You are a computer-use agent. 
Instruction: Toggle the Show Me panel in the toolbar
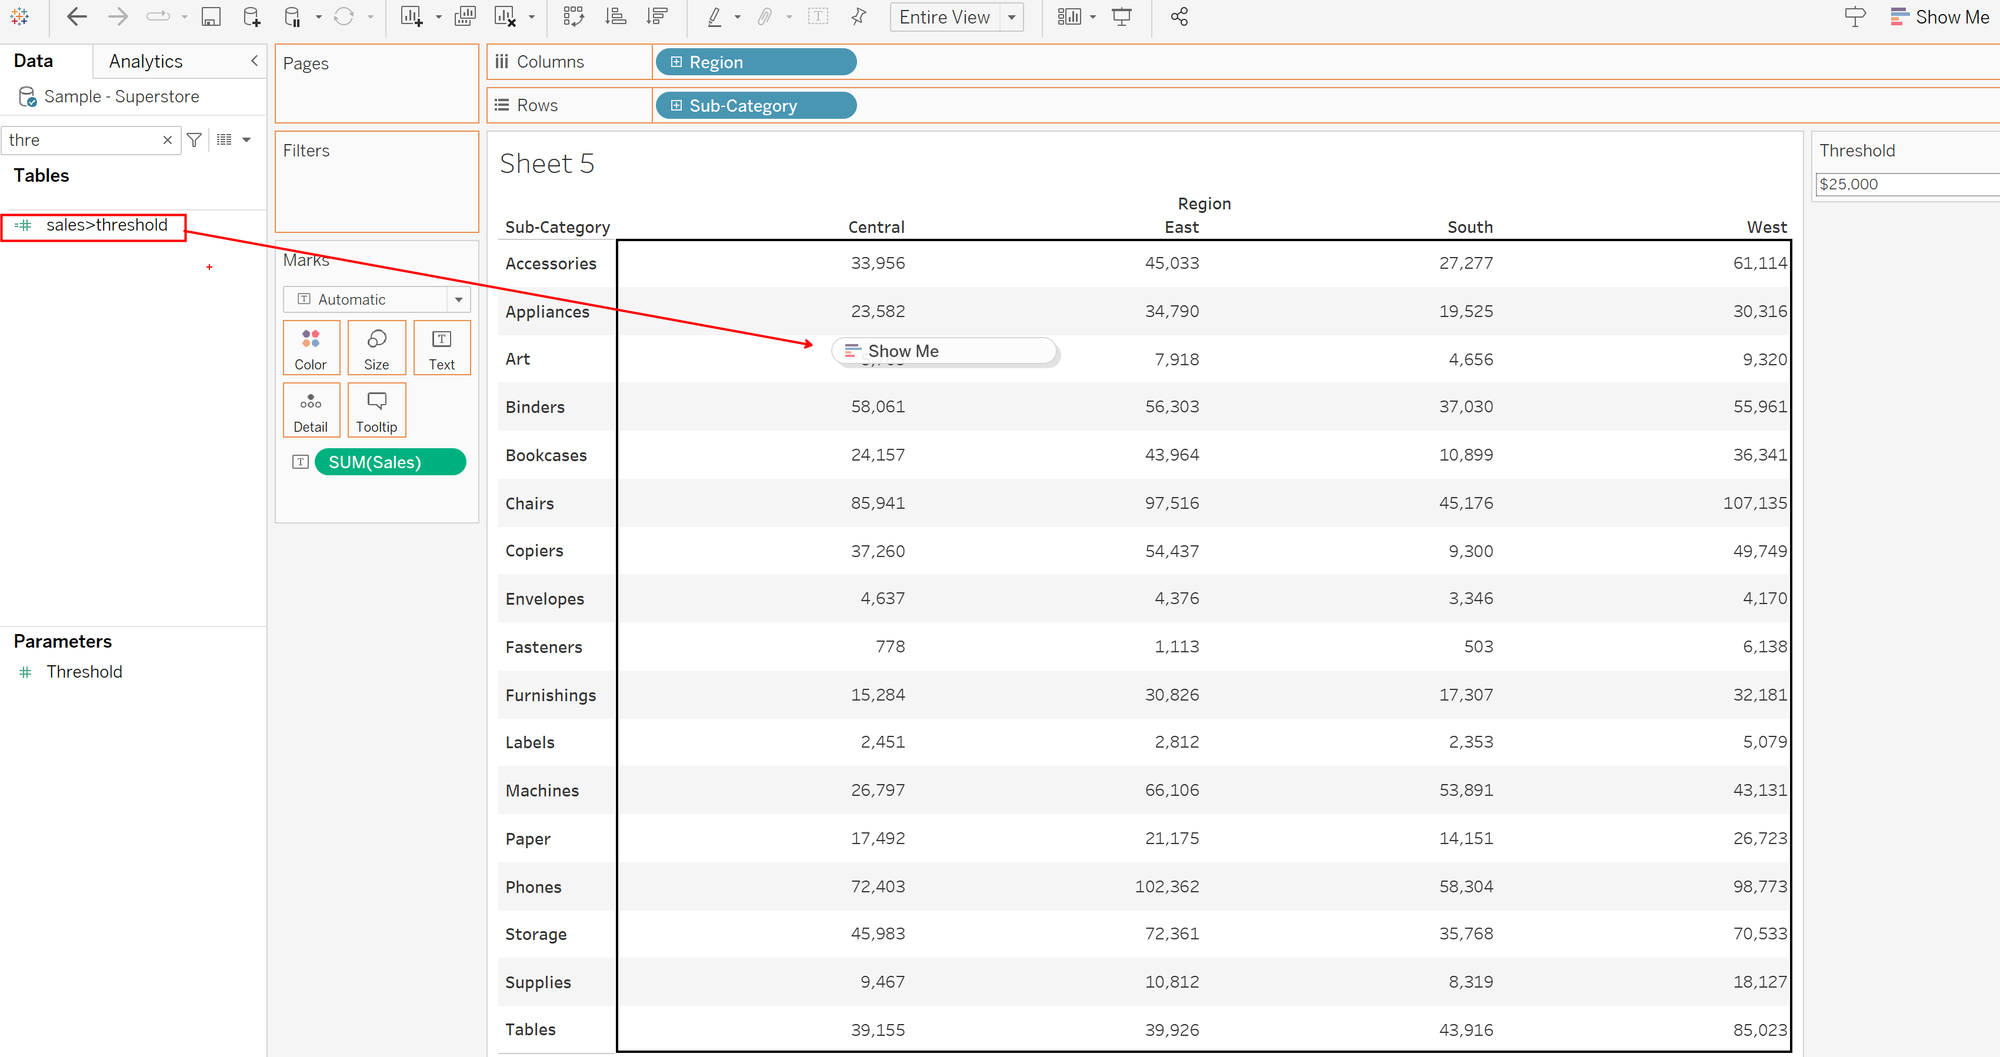[x=1940, y=17]
